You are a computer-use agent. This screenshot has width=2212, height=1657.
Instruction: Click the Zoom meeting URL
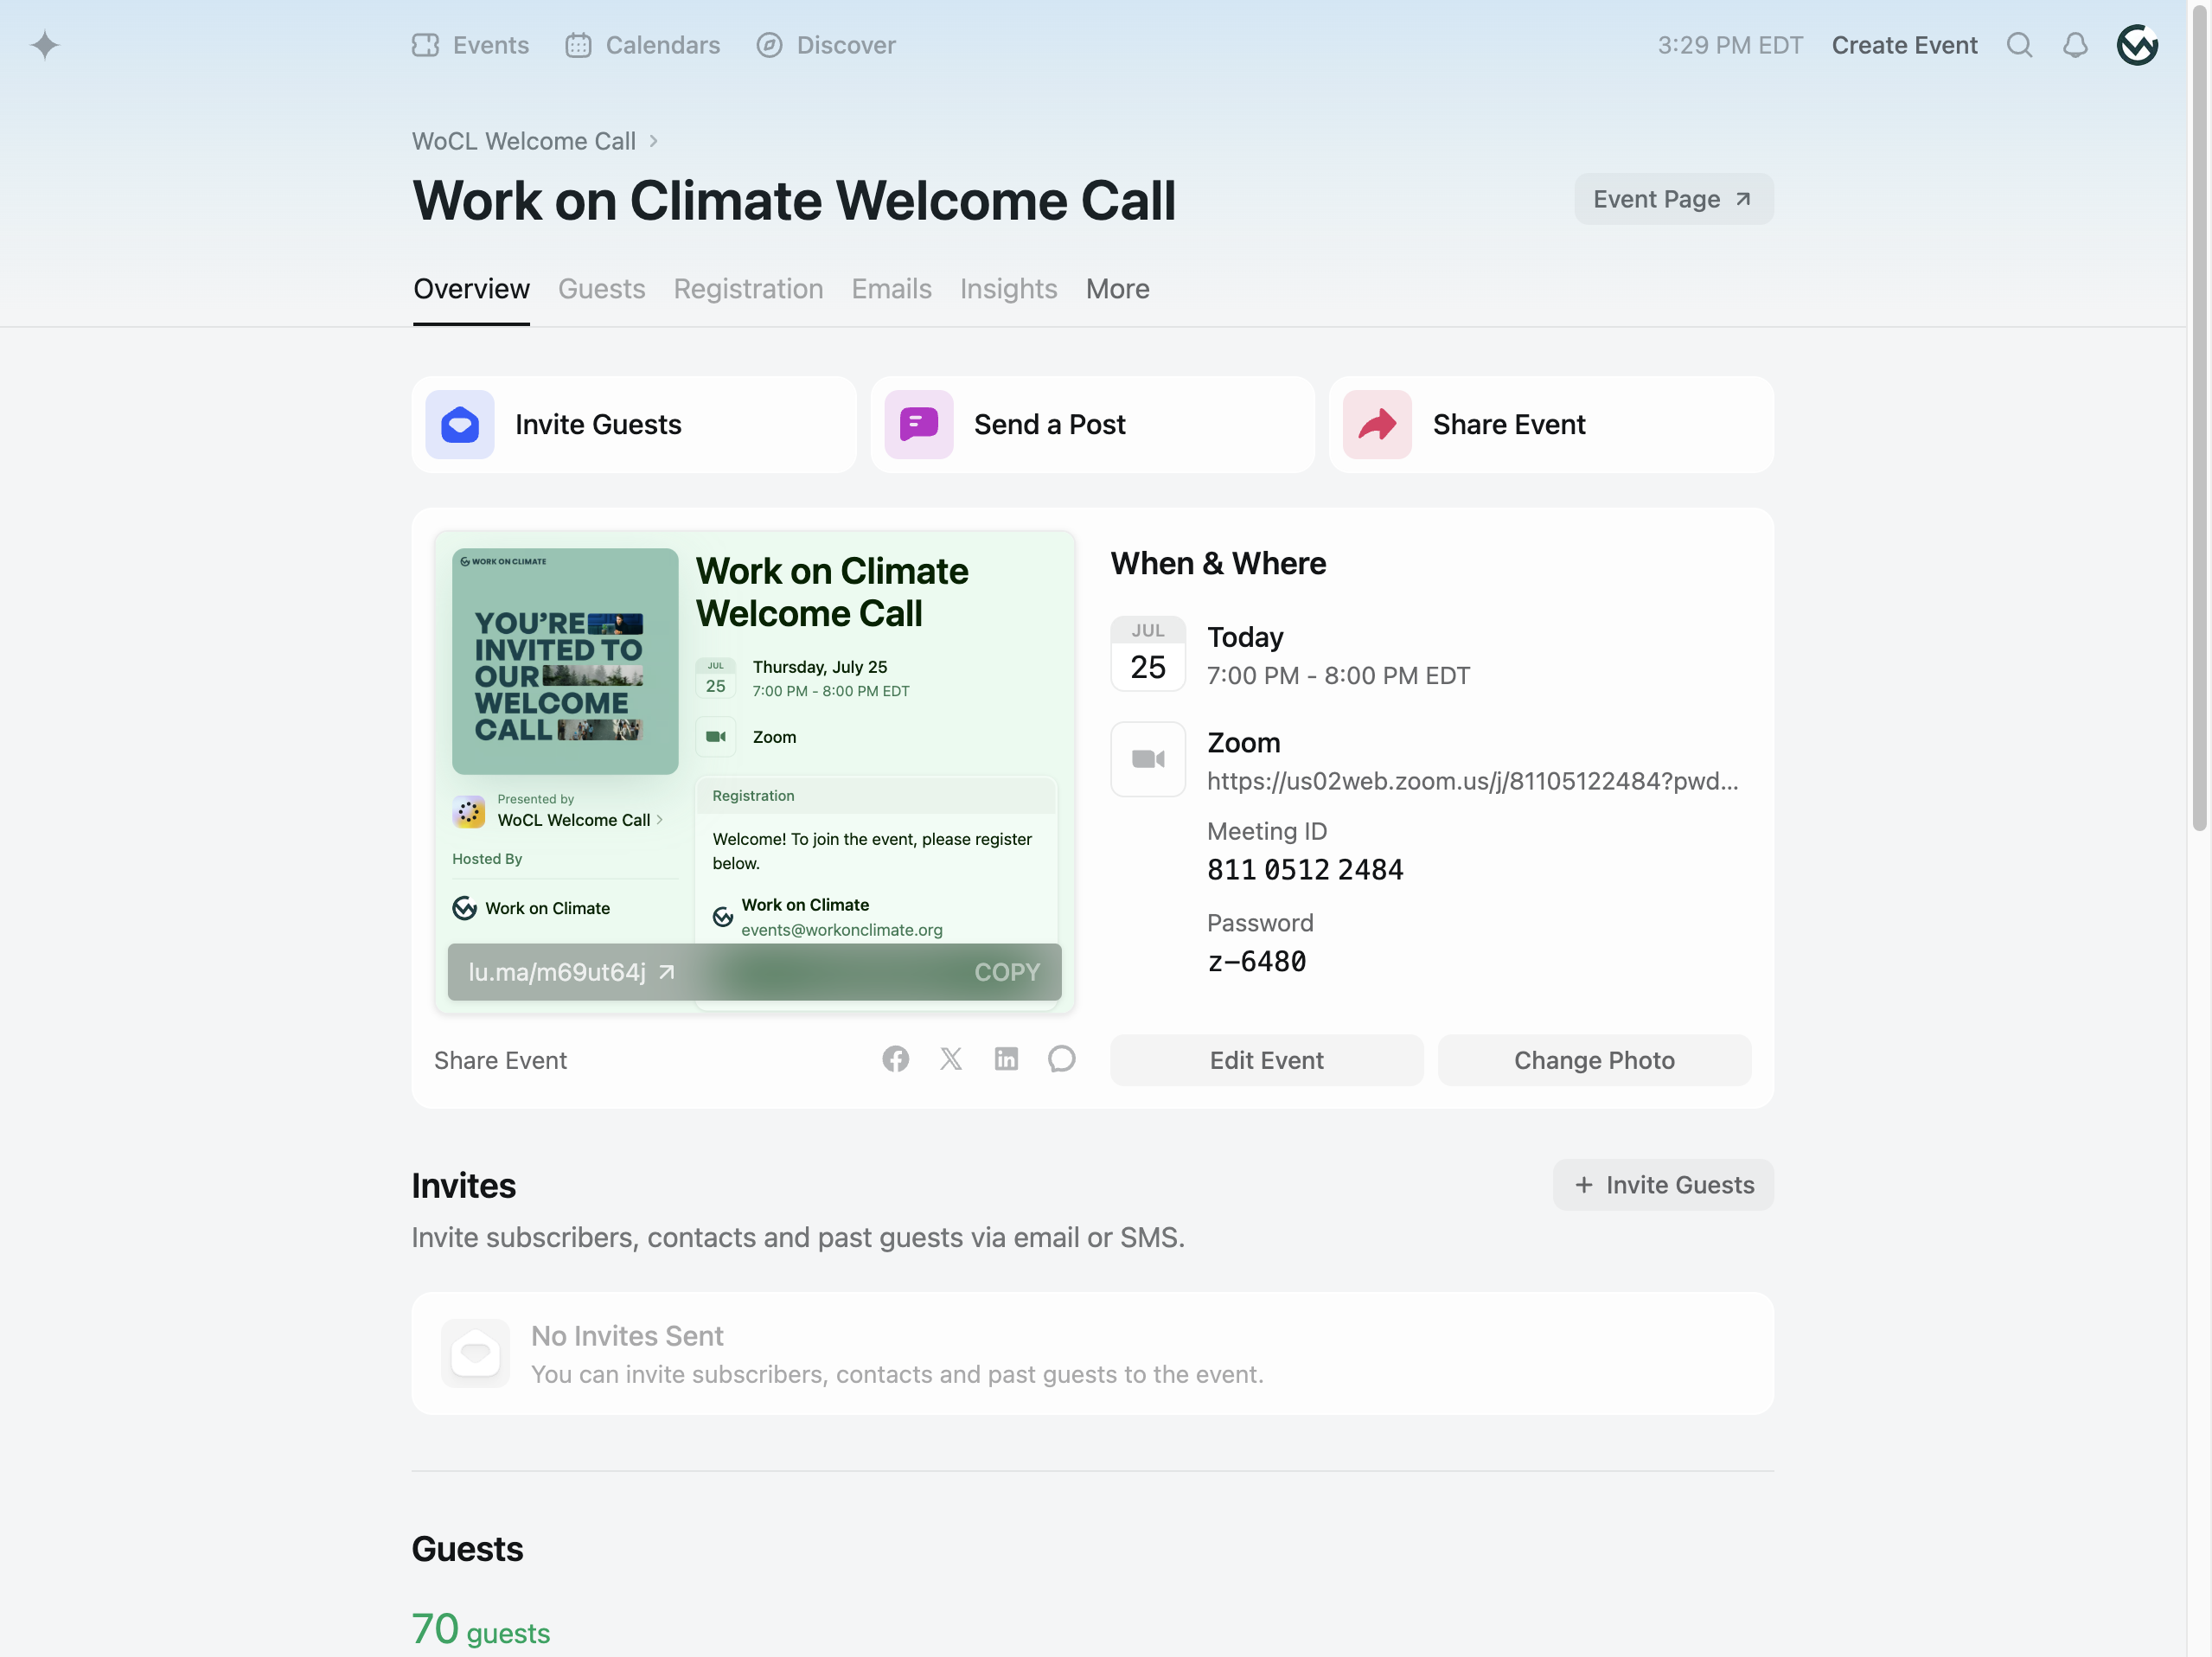tap(1472, 781)
